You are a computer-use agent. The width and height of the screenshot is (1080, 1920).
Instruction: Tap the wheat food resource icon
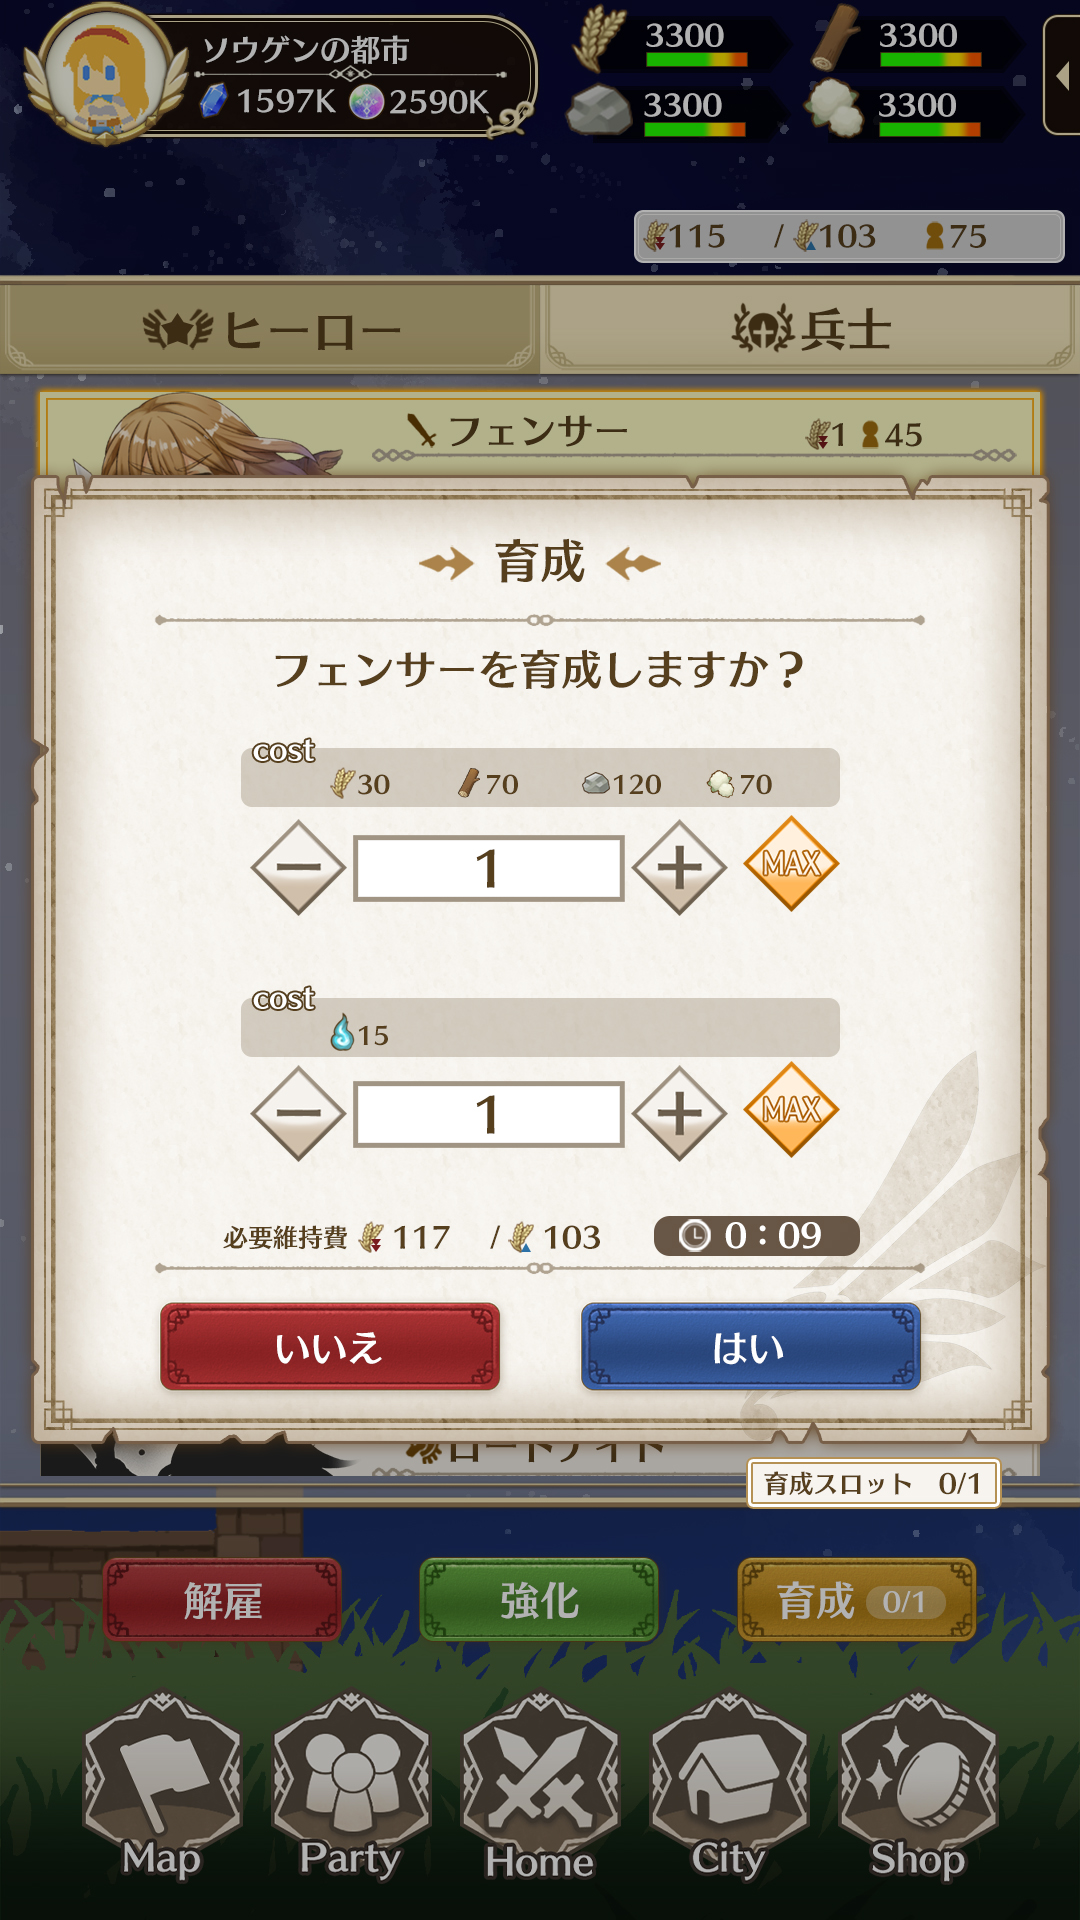[598, 38]
